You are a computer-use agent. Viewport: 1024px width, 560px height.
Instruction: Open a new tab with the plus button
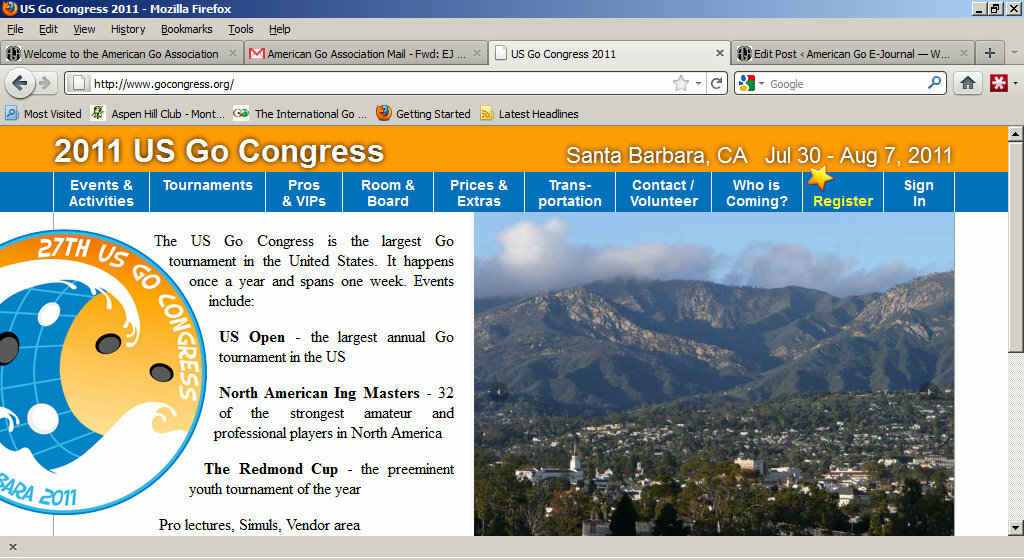pyautogui.click(x=990, y=53)
